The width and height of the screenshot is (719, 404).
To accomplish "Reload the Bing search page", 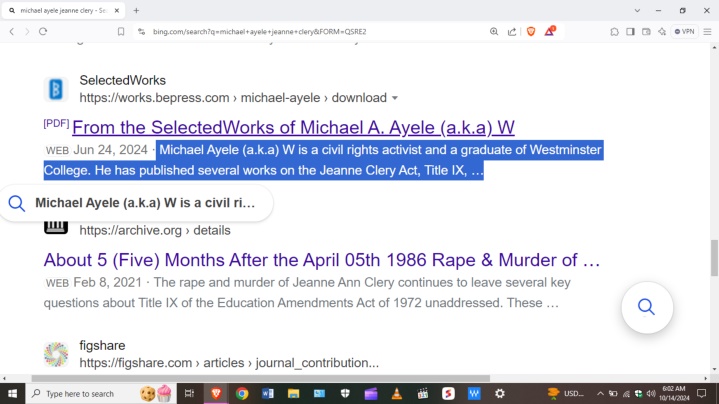I will tap(43, 32).
